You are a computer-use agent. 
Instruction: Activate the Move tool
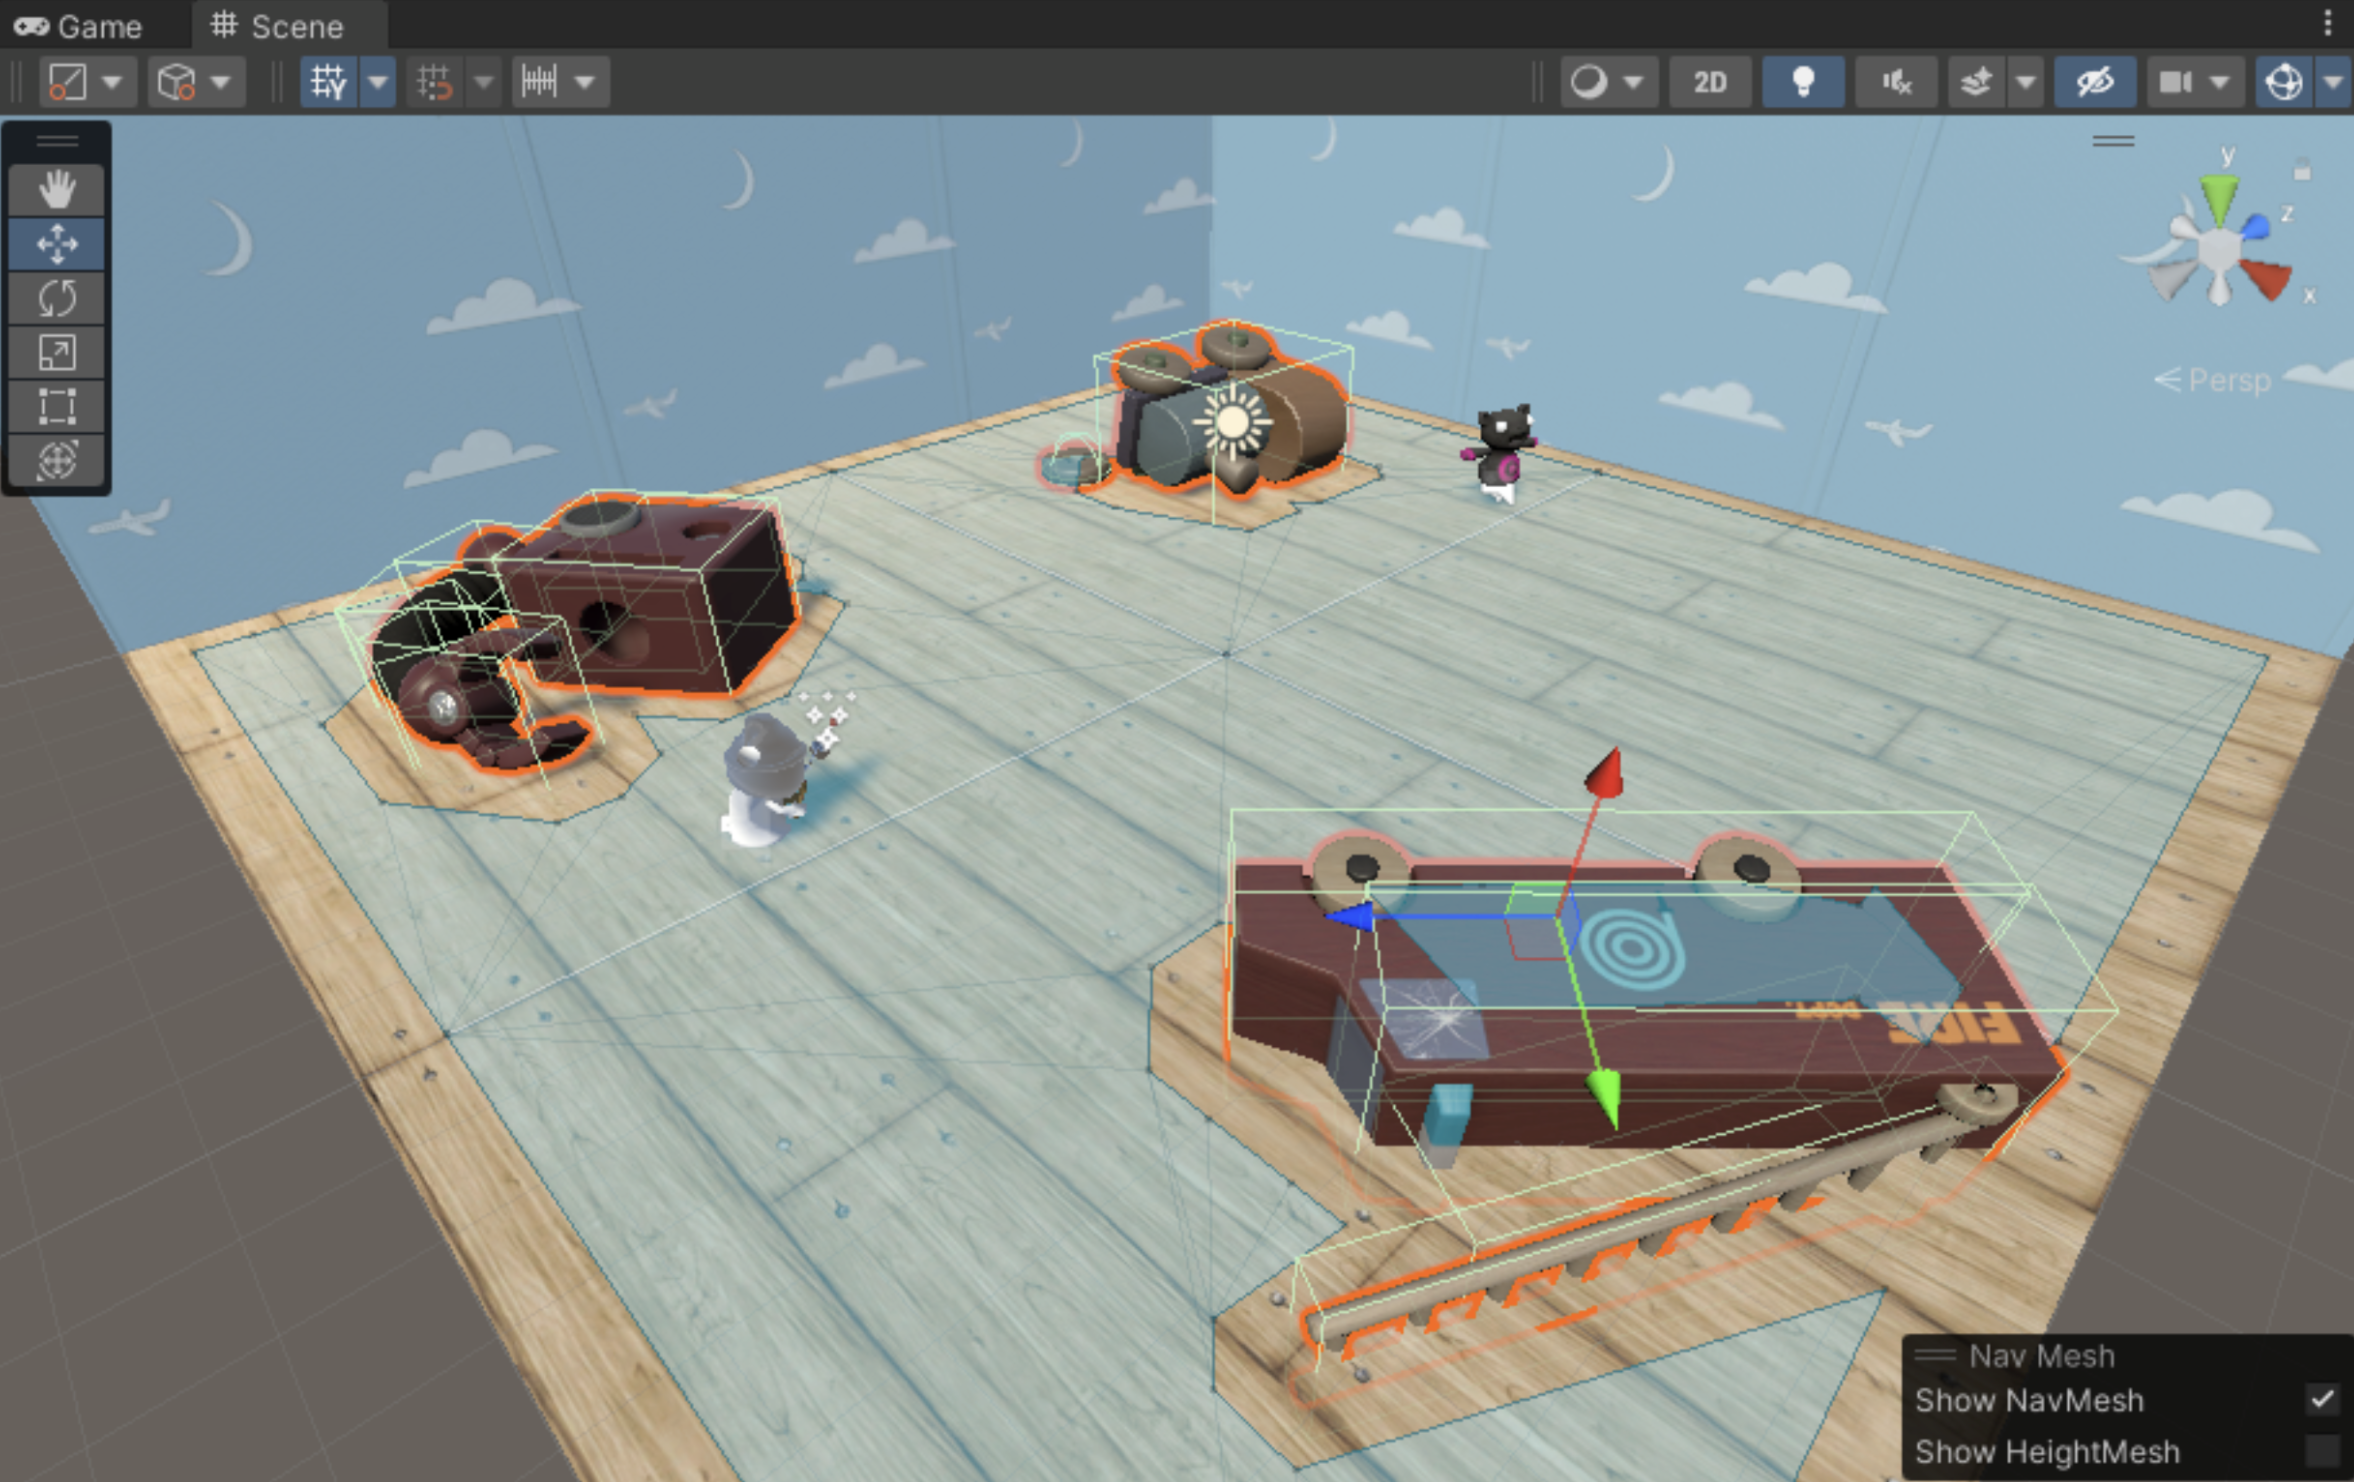[x=56, y=244]
